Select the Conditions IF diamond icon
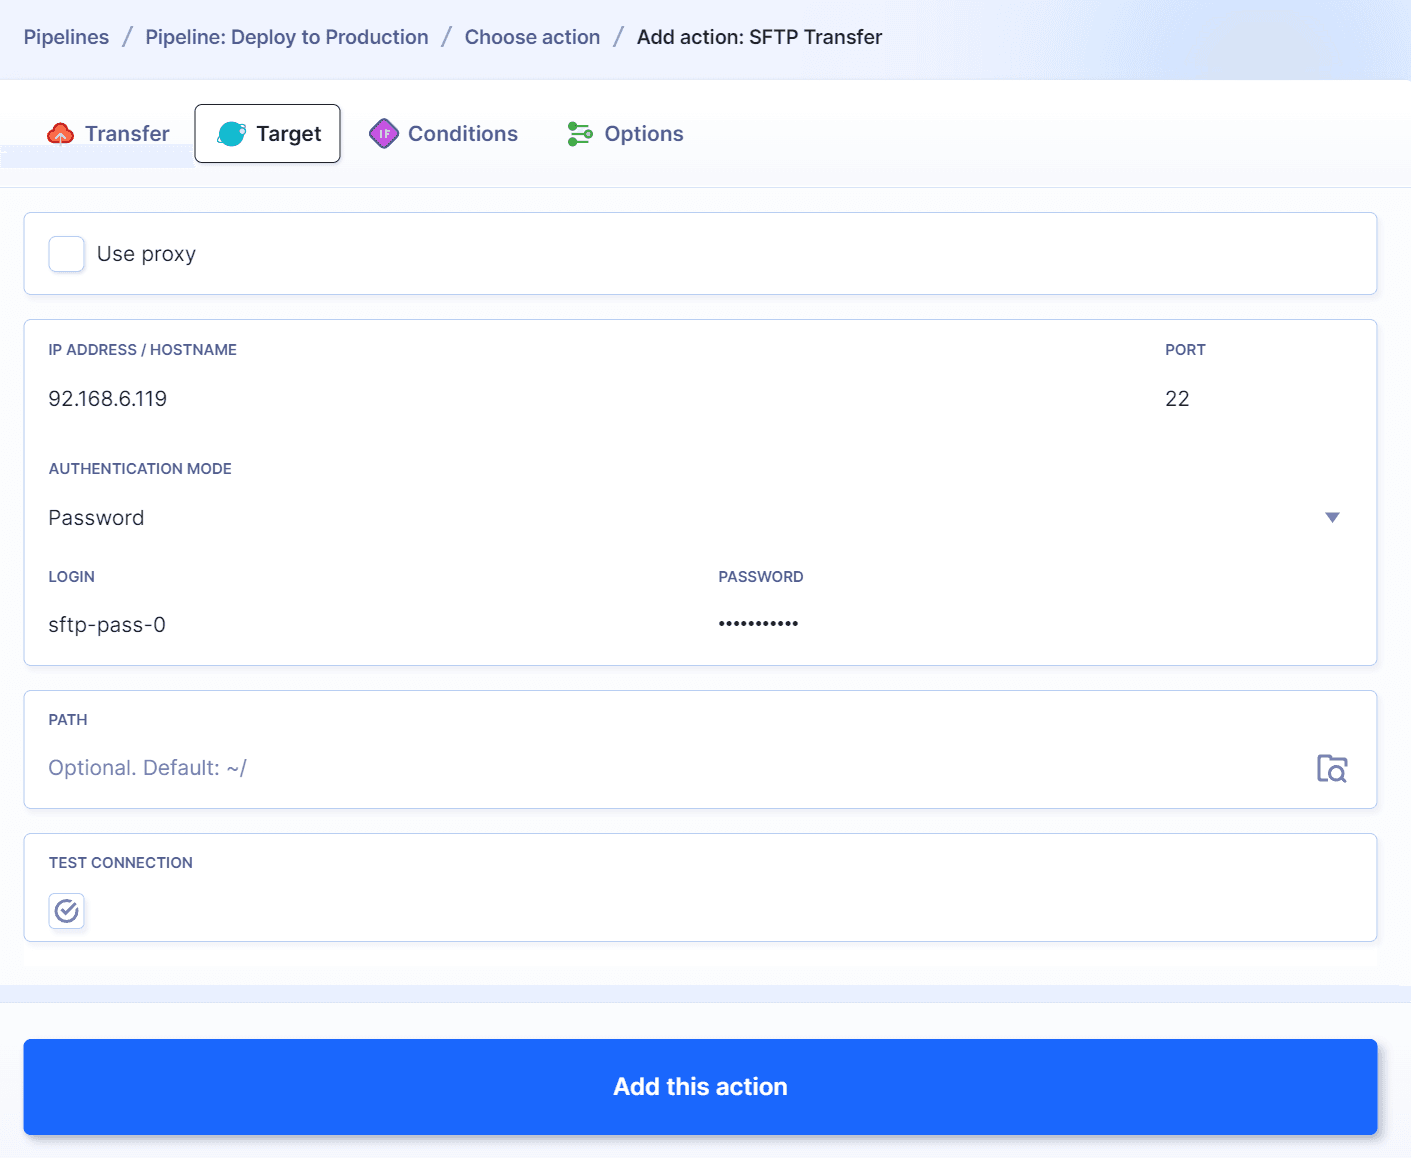Screen dimensions: 1411x1158 point(383,132)
